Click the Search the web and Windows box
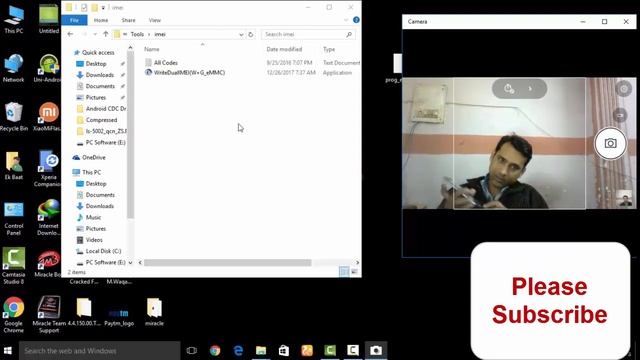 tap(100, 351)
